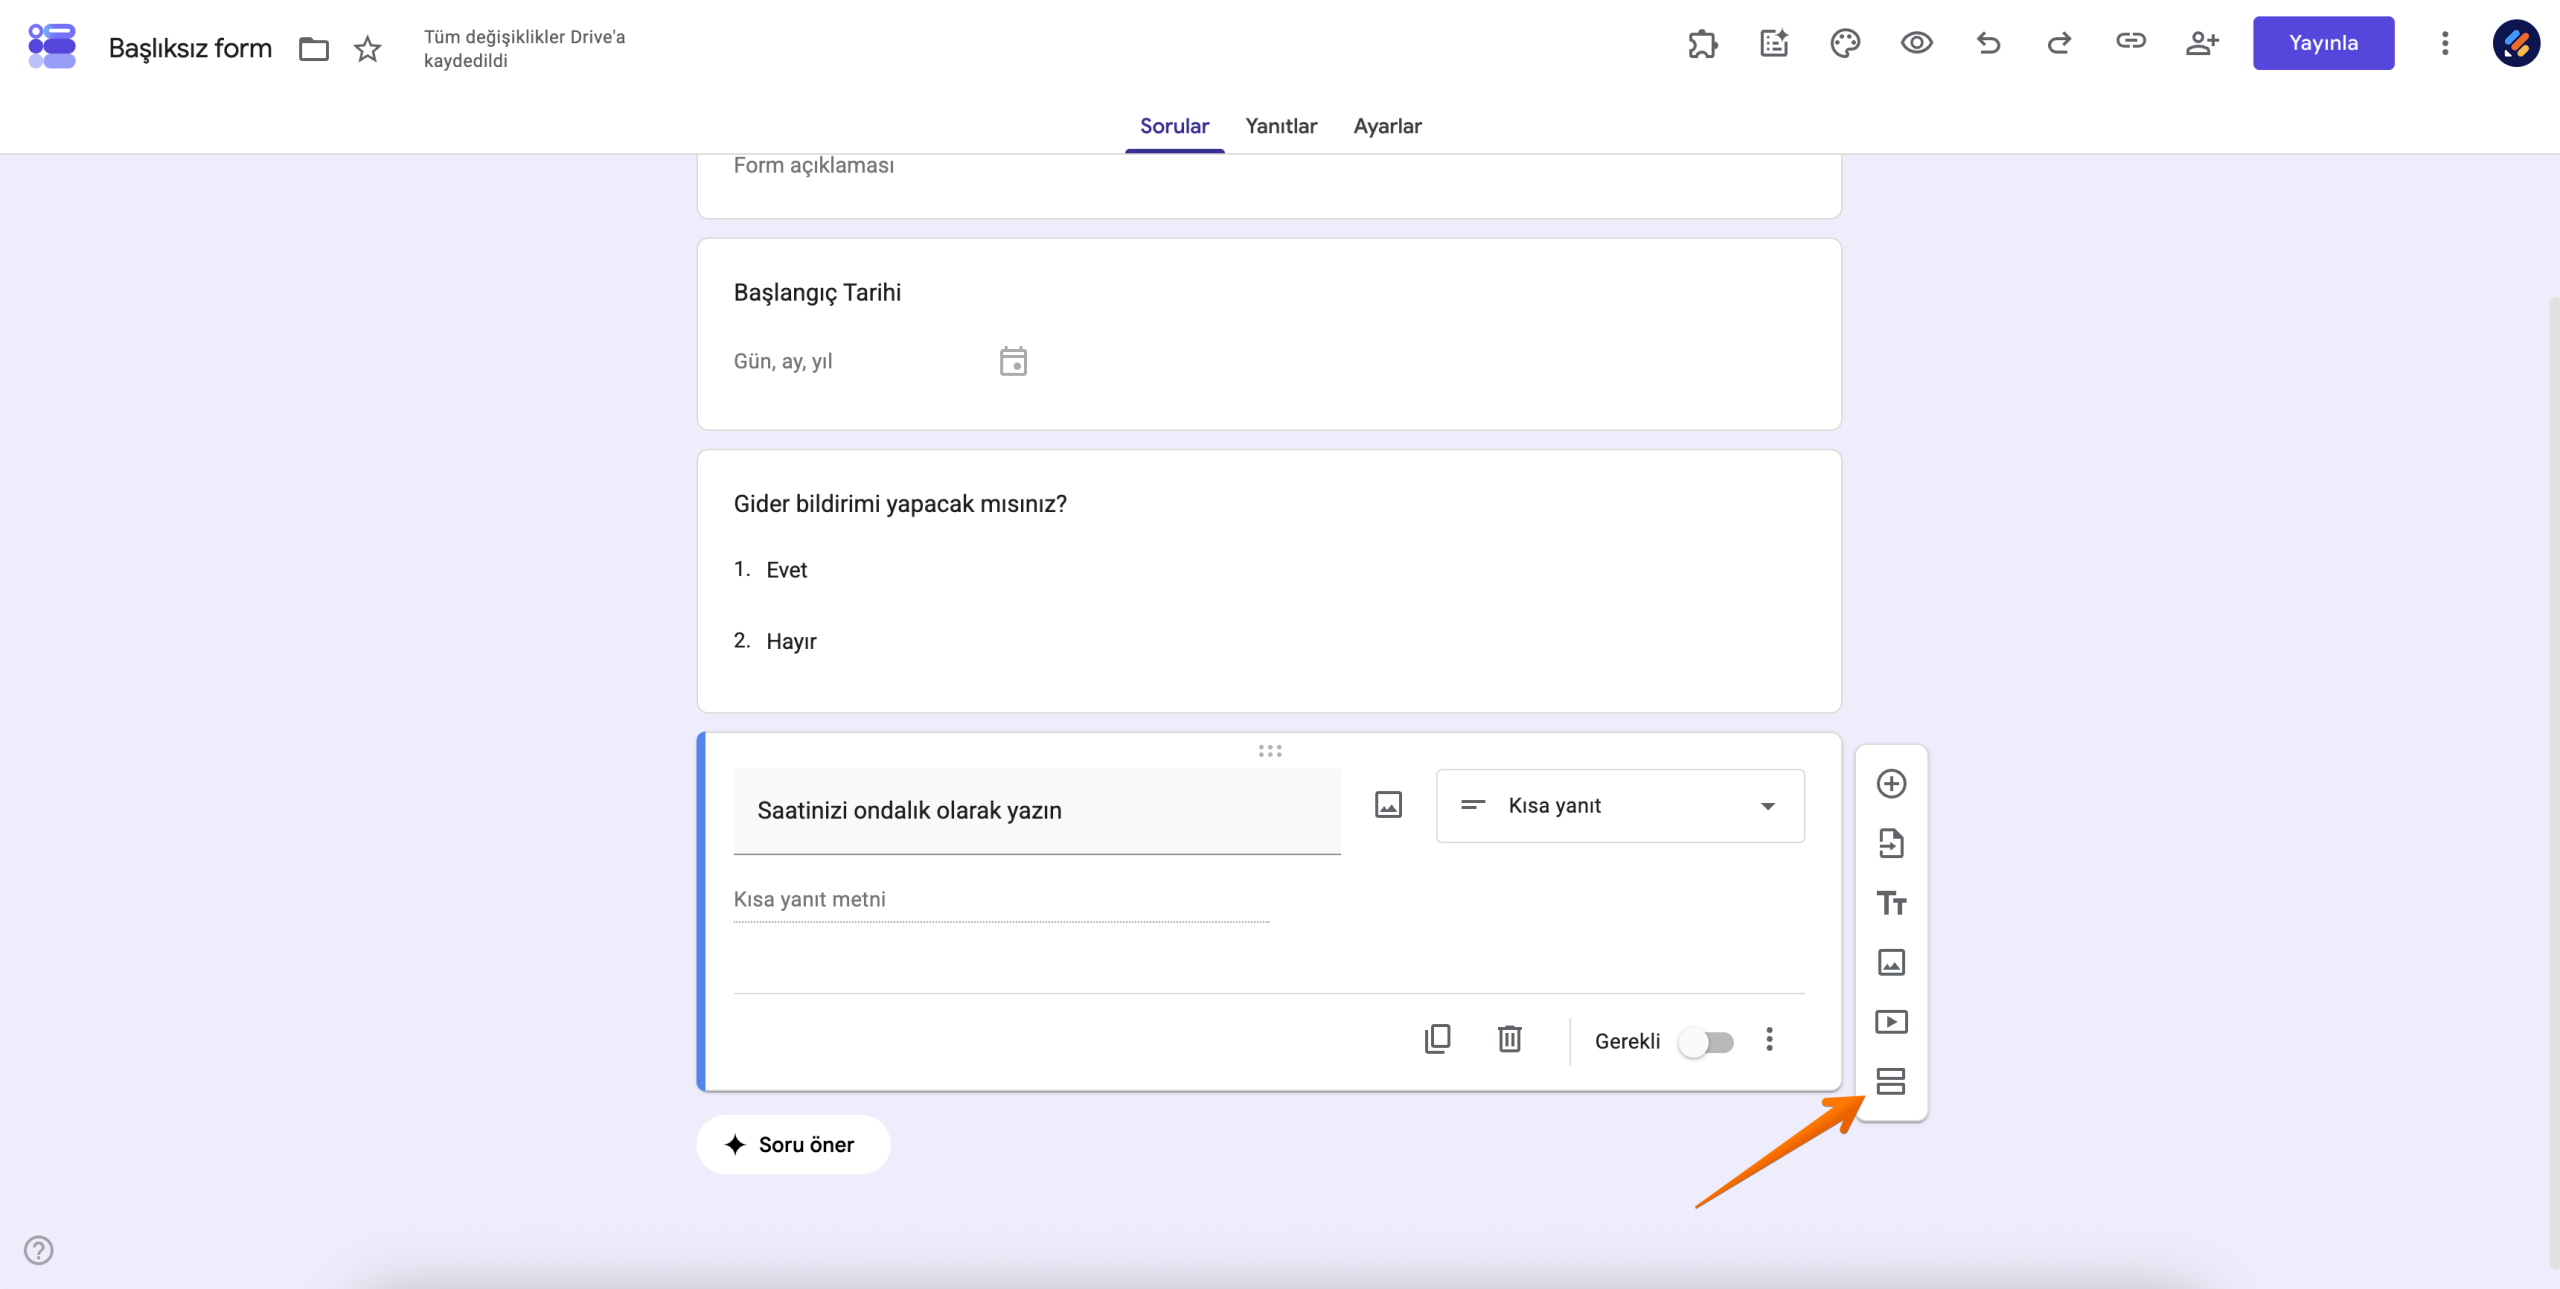Add an image from the side toolbar
This screenshot has width=2560, height=1289.
point(1891,962)
